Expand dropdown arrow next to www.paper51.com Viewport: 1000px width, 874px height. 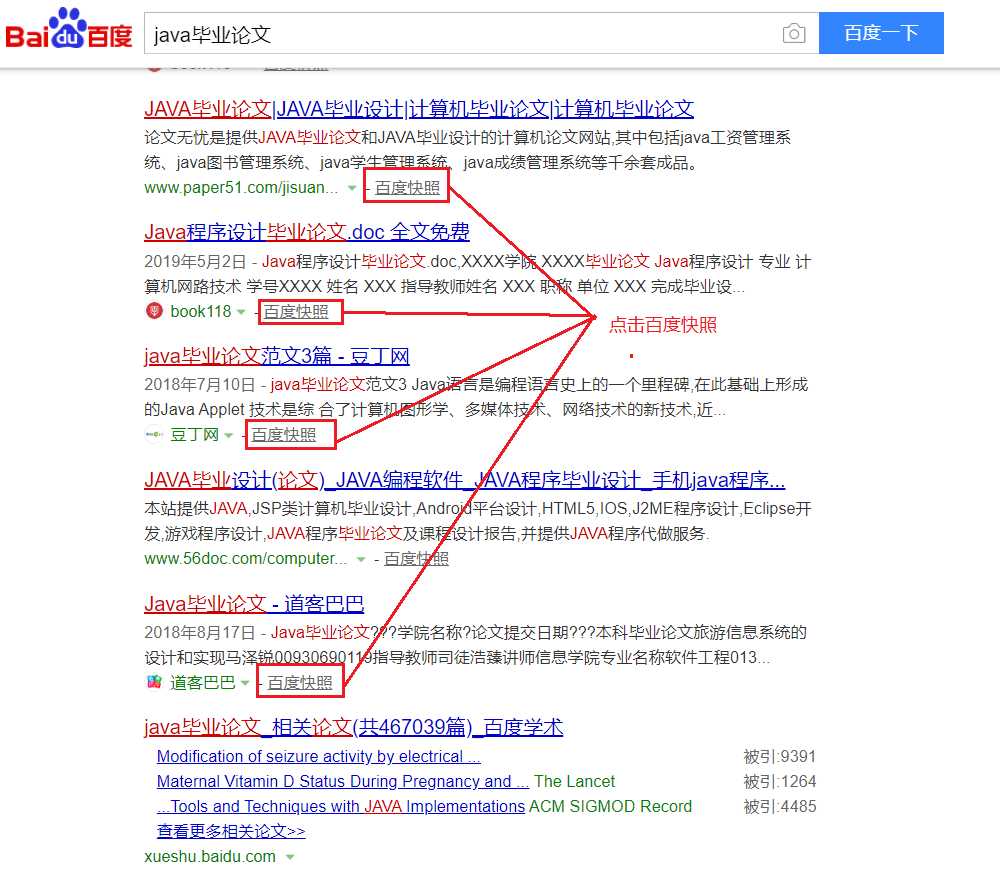tap(352, 188)
